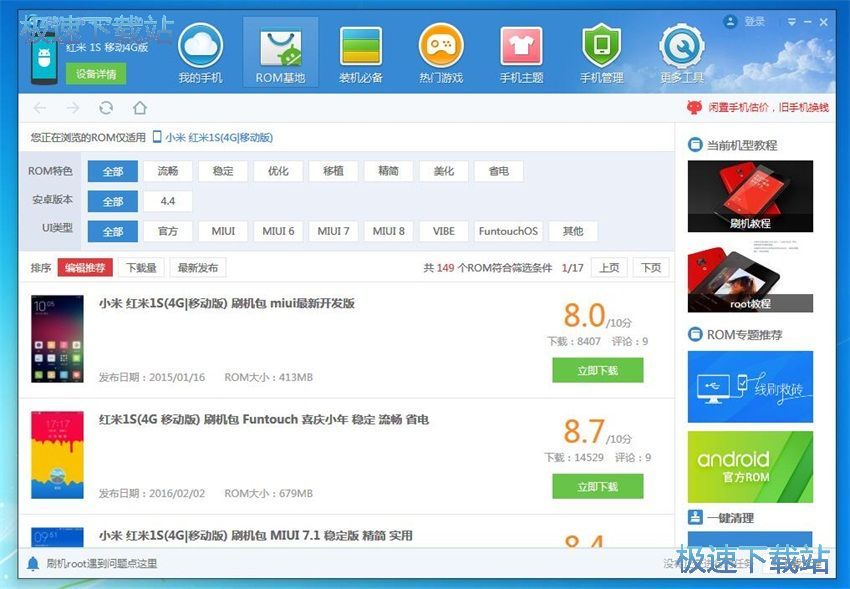Refresh the ROM page
850x589 pixels.
pyautogui.click(x=106, y=108)
